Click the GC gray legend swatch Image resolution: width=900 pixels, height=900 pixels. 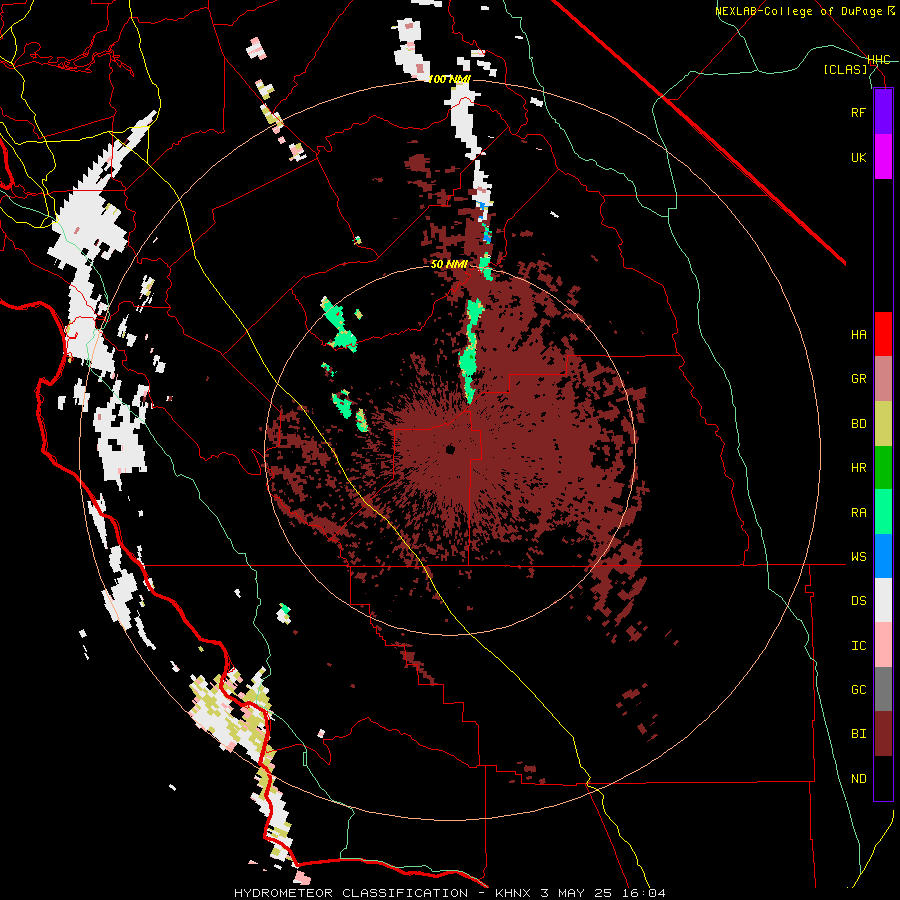pyautogui.click(x=883, y=689)
